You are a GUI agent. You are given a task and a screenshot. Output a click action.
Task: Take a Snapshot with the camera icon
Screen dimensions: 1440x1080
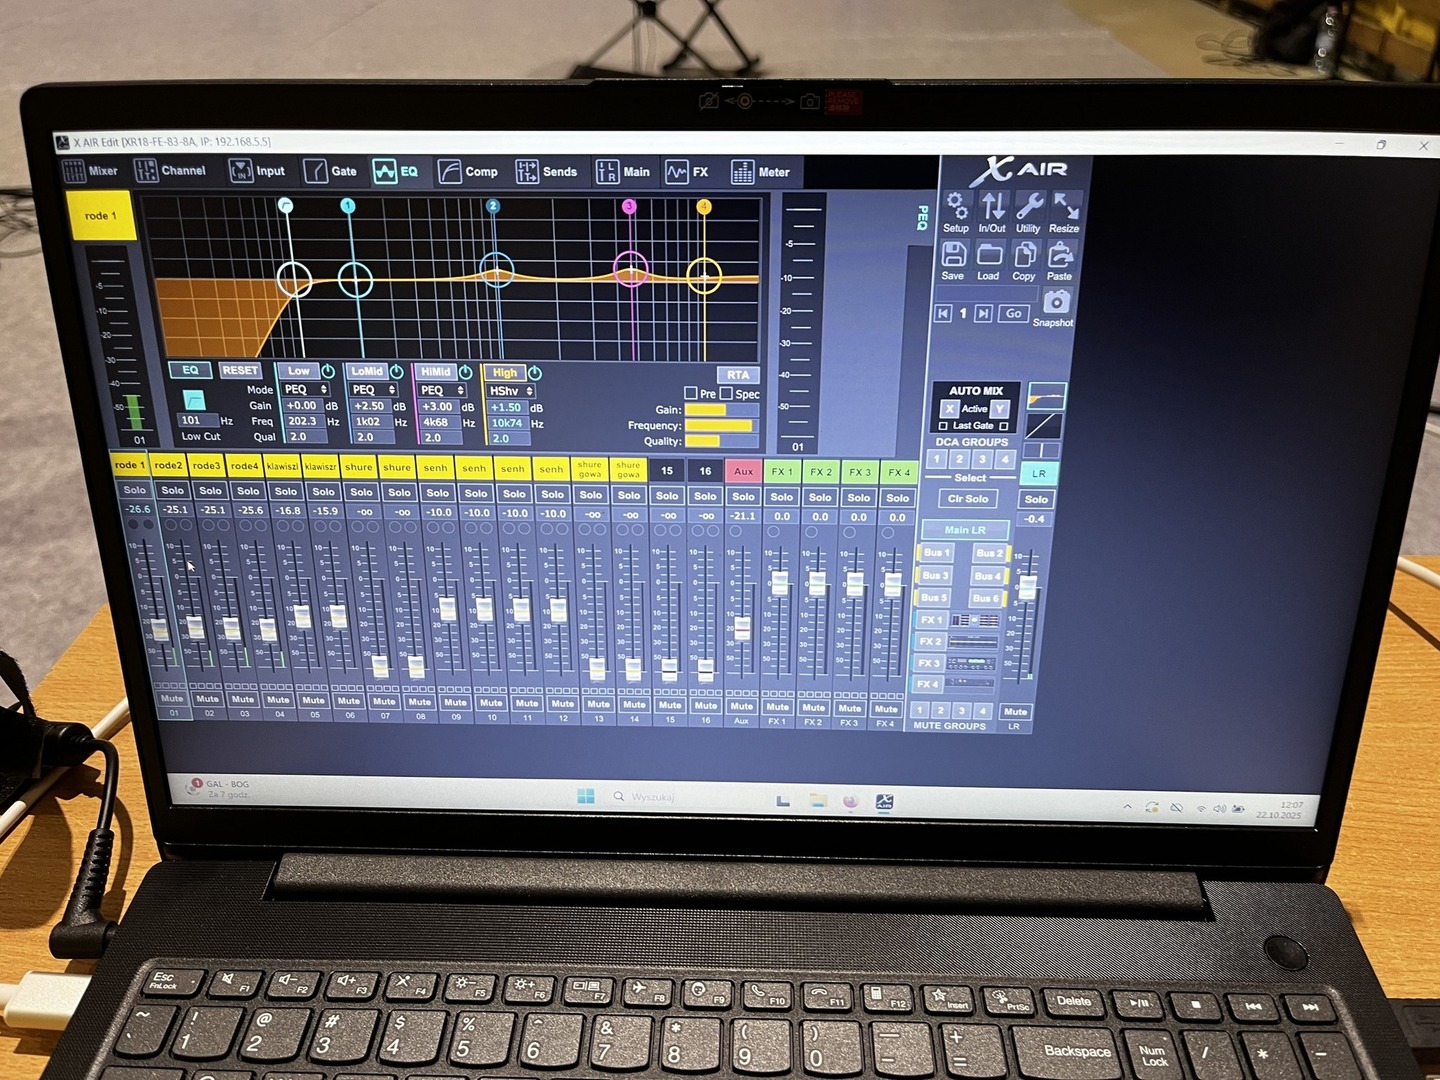(x=1056, y=301)
